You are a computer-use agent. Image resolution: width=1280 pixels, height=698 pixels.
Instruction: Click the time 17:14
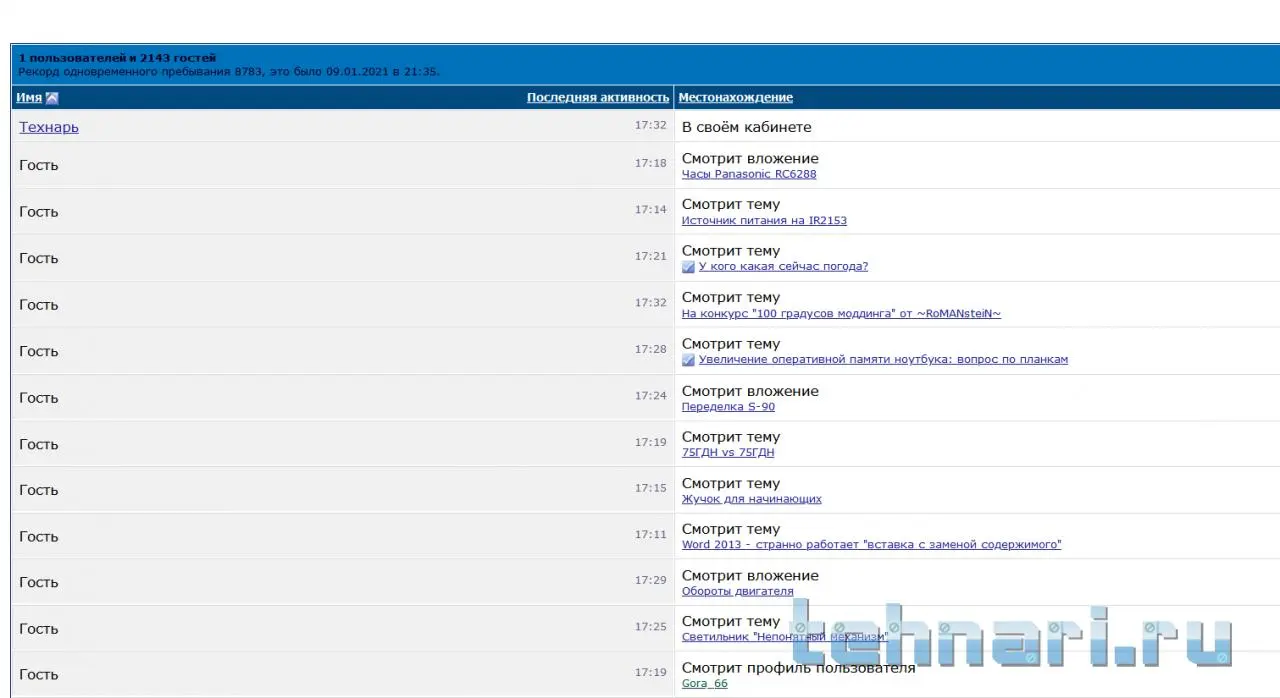pyautogui.click(x=650, y=210)
